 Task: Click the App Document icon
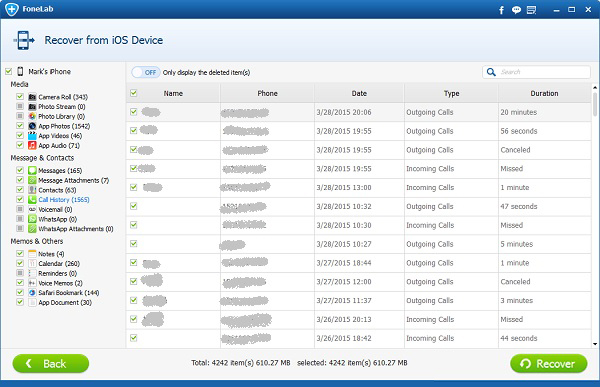(32, 302)
